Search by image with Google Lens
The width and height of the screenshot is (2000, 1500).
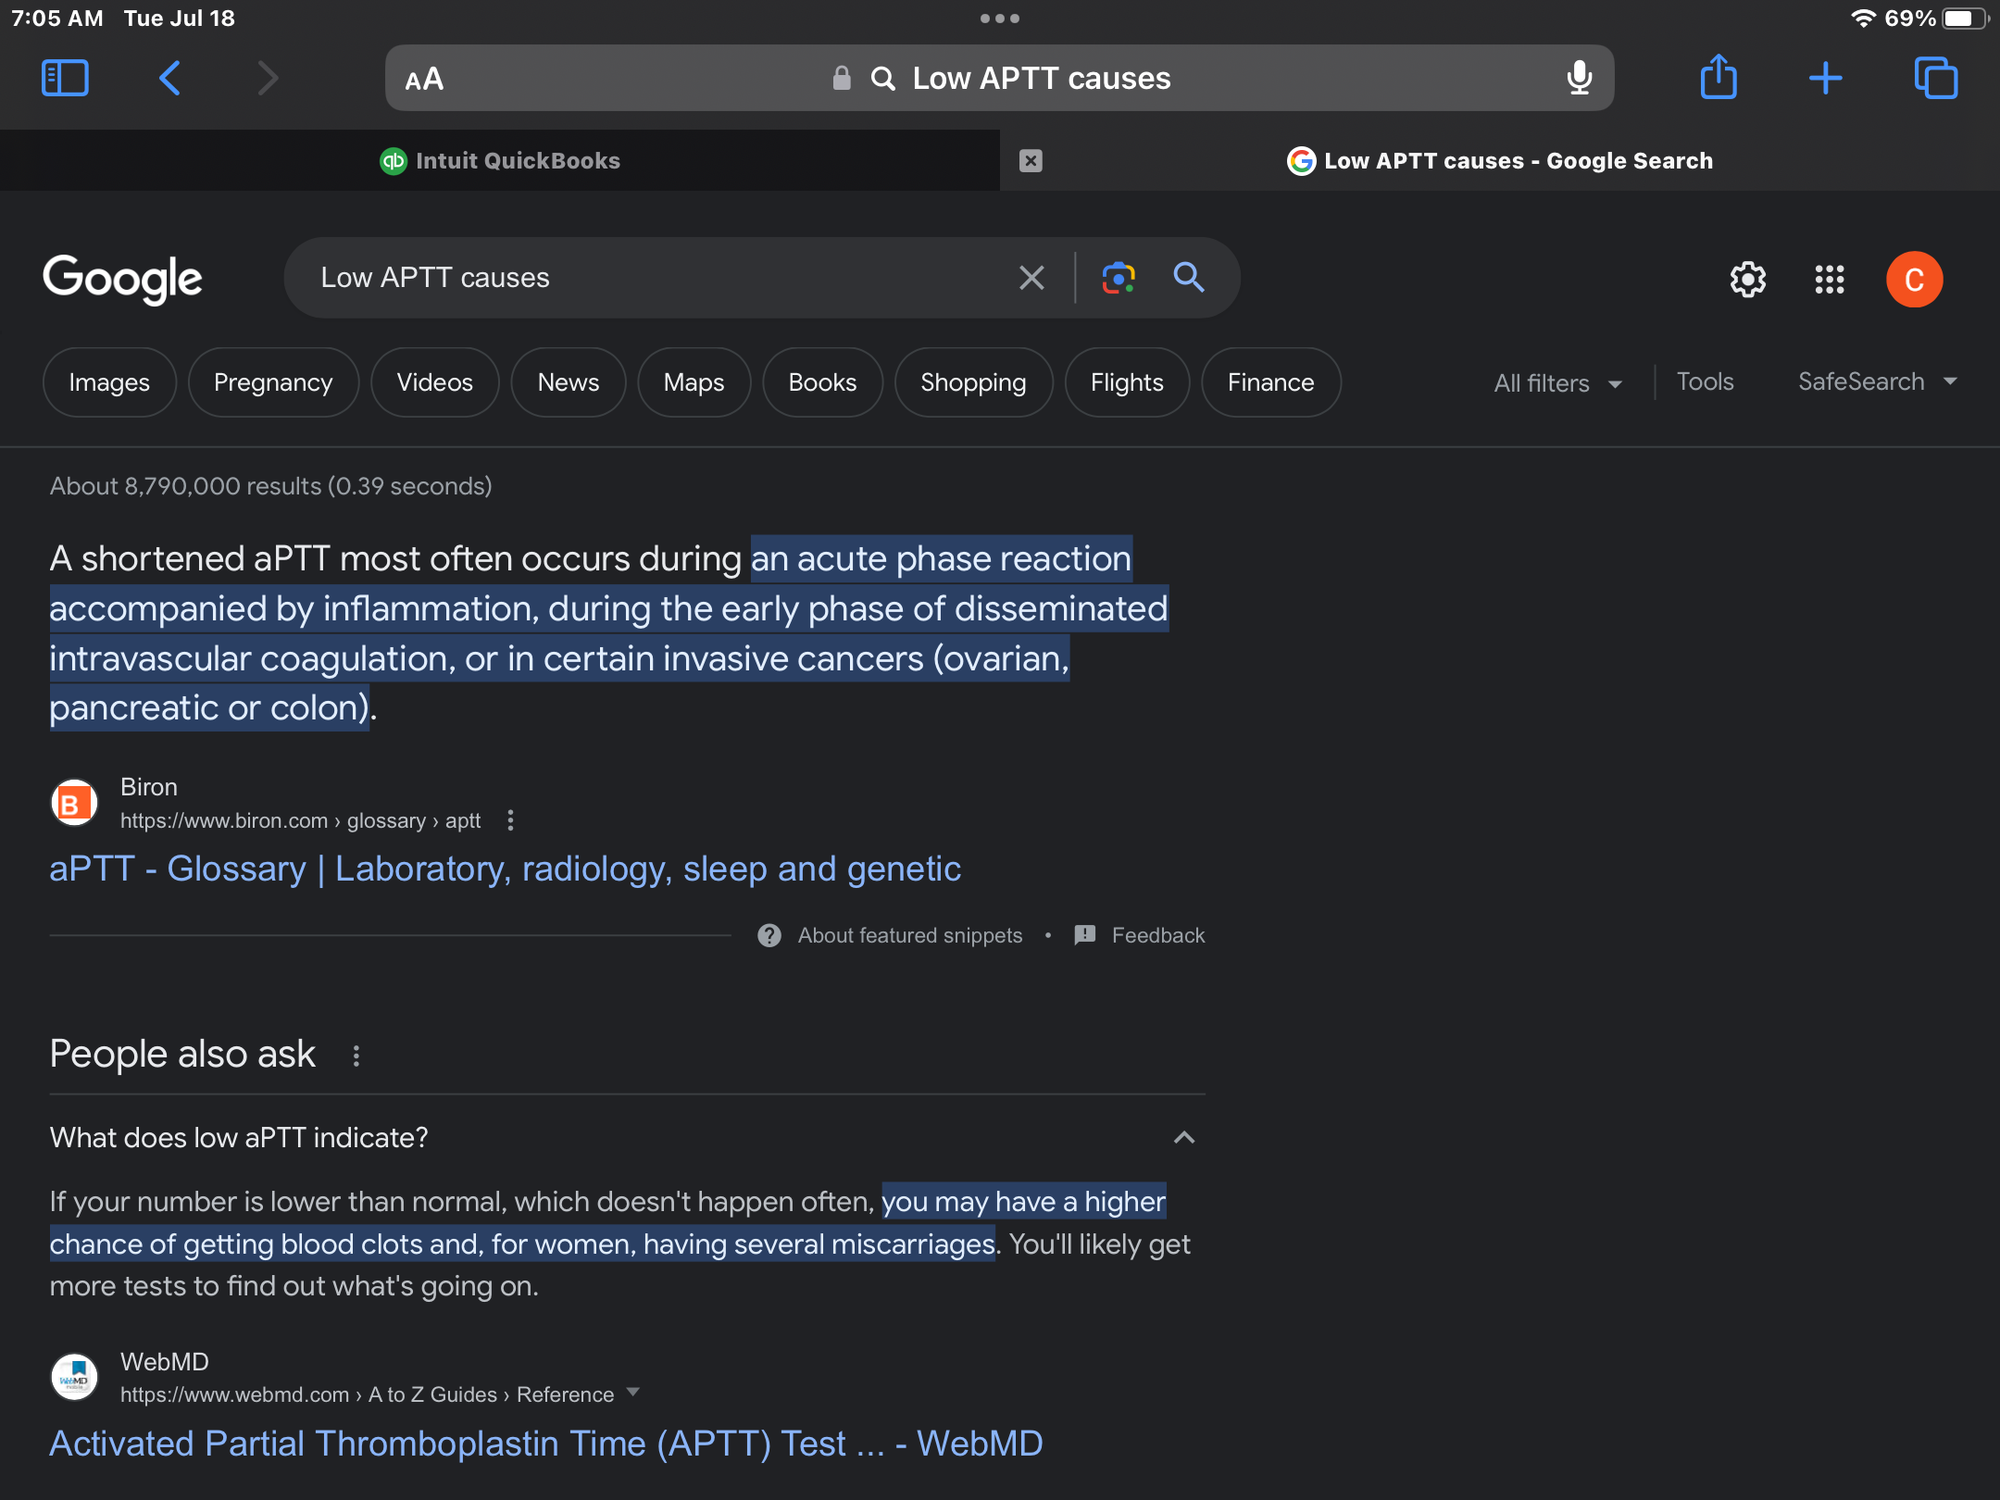1118,277
